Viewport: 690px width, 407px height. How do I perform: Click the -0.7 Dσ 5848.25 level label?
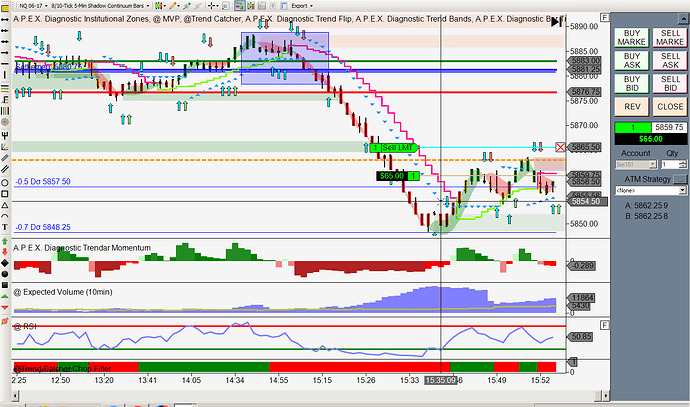click(x=43, y=227)
